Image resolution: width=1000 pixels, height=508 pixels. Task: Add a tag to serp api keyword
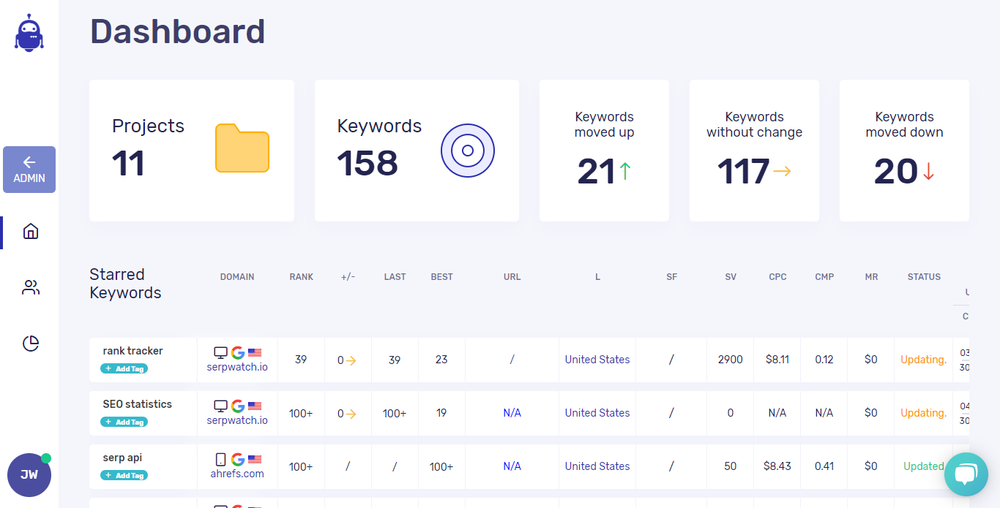pos(124,475)
